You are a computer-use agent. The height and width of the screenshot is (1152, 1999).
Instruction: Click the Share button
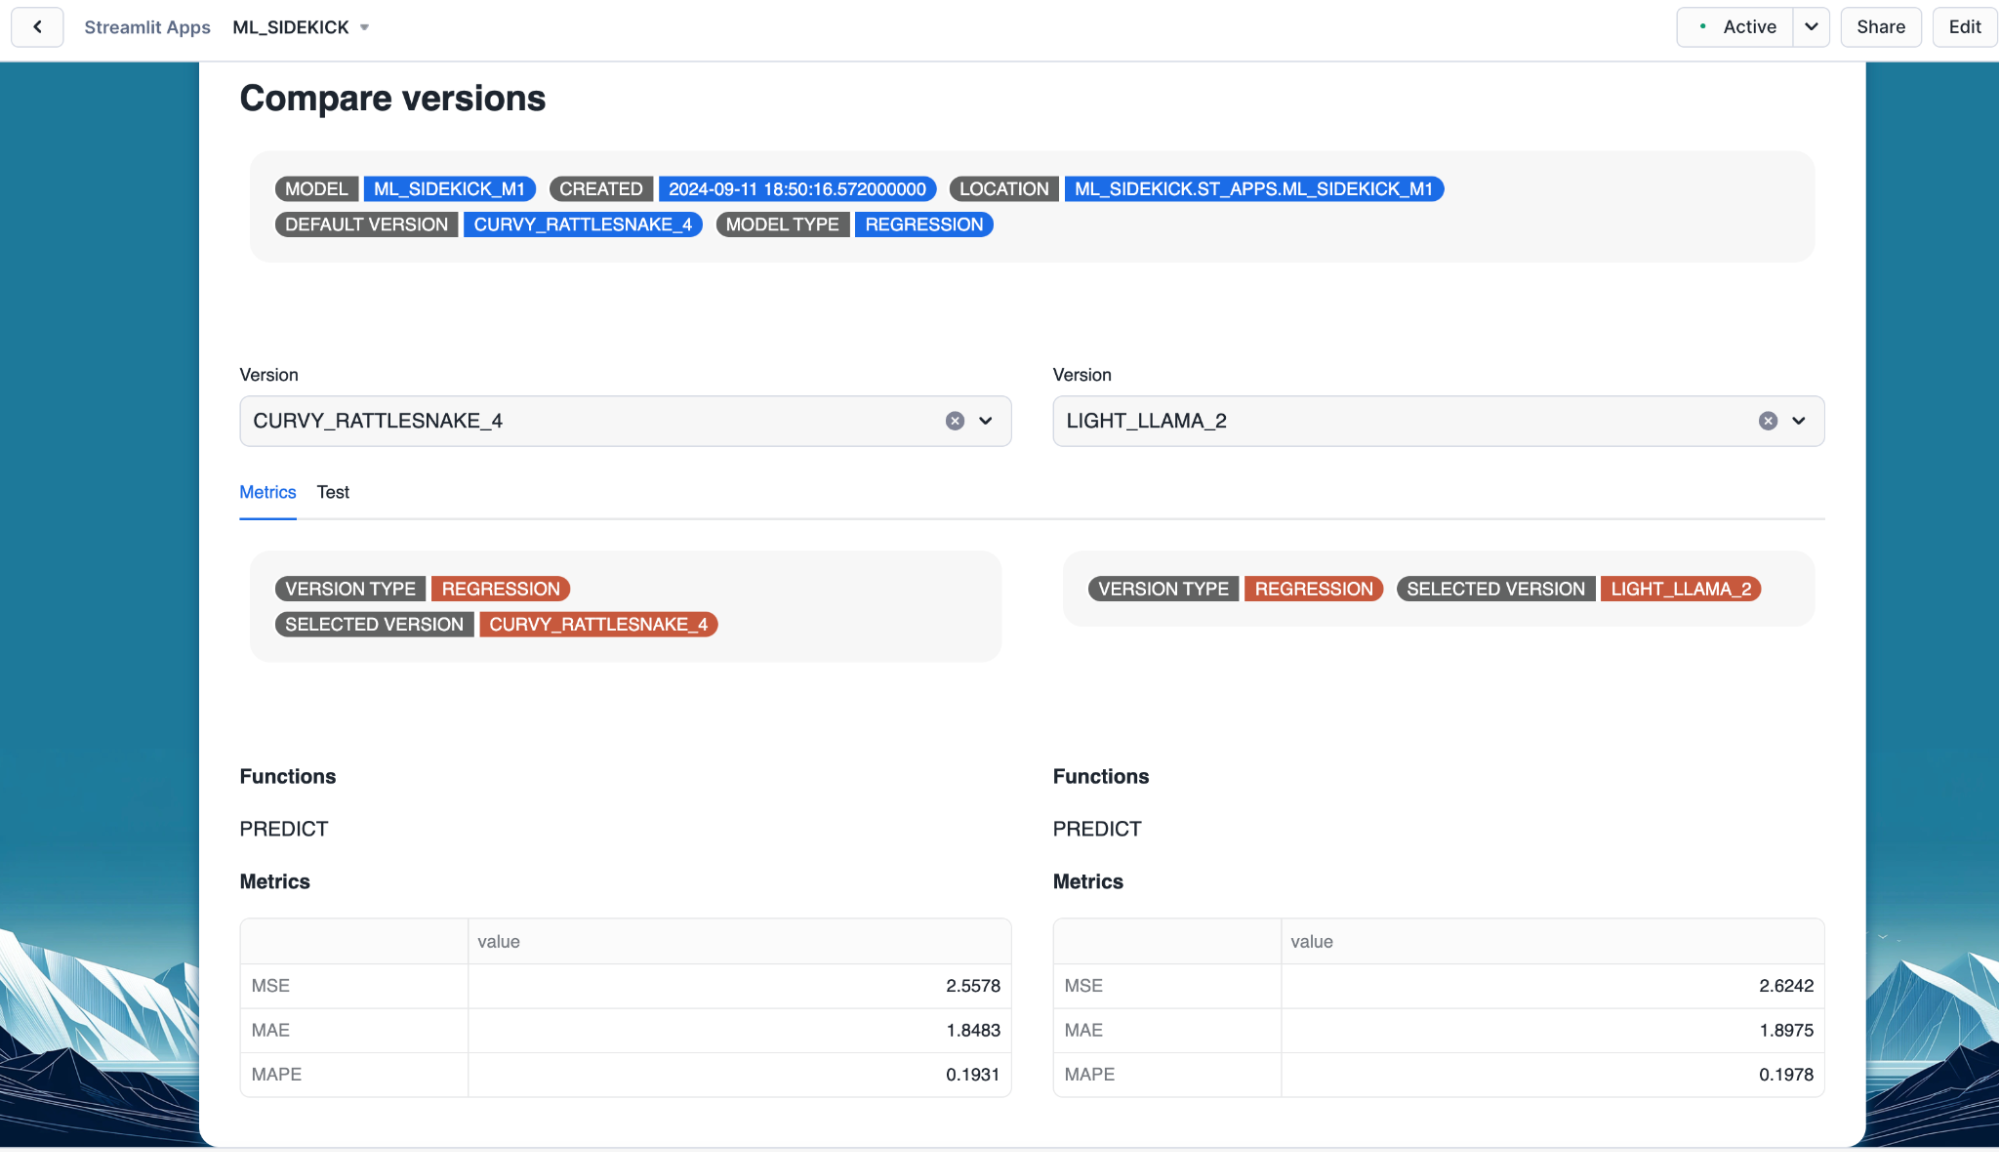coord(1880,27)
